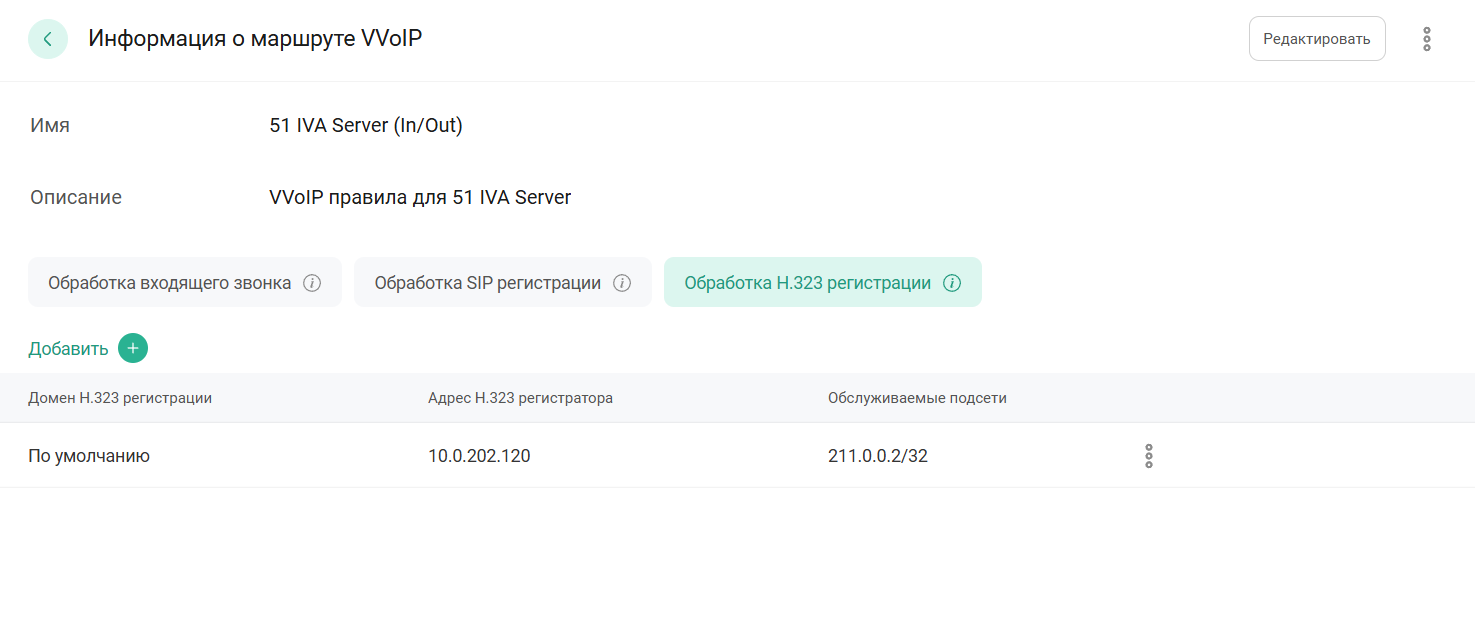This screenshot has width=1475, height=630.
Task: Open the page options three-dot menu
Action: [1426, 39]
